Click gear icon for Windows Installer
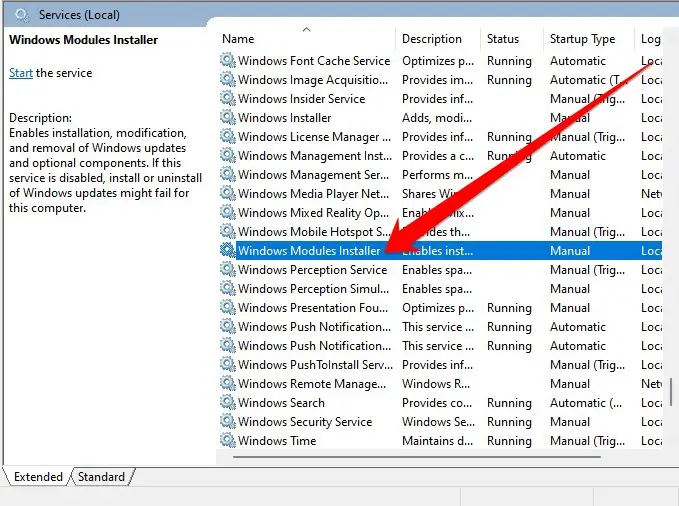 [x=227, y=117]
